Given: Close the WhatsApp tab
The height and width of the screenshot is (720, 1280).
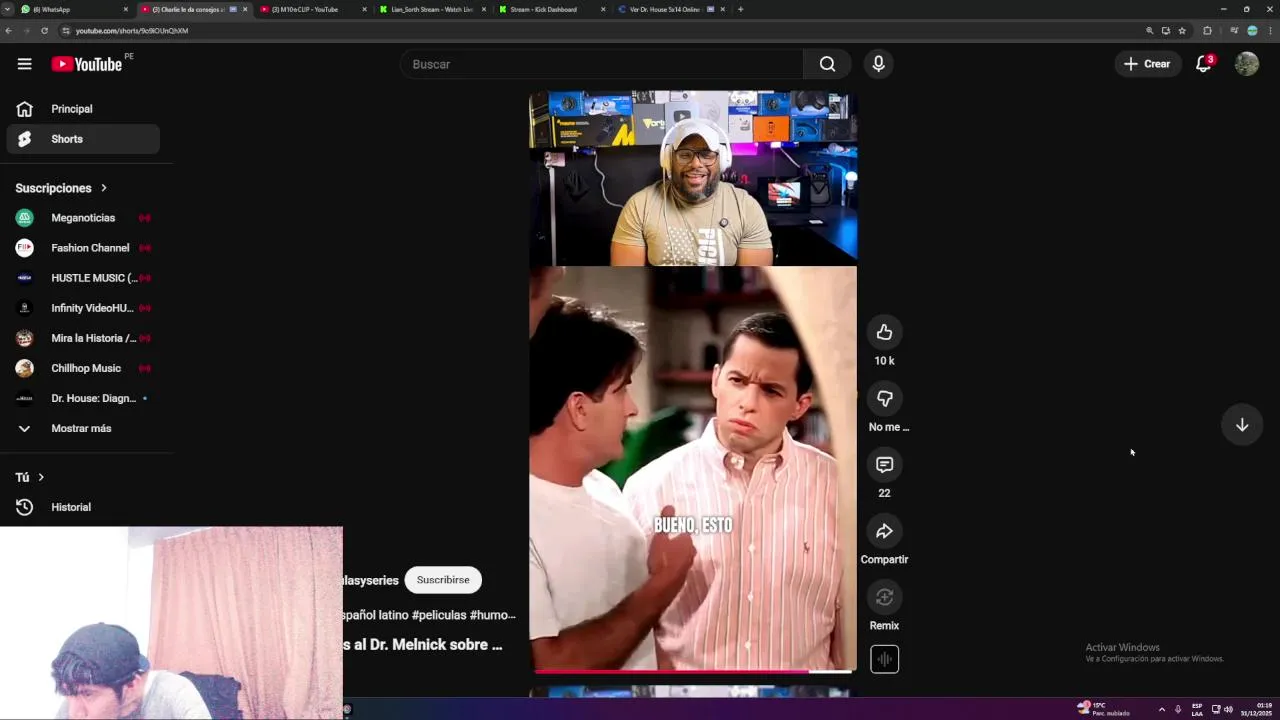Looking at the screenshot, I should pyautogui.click(x=126, y=9).
